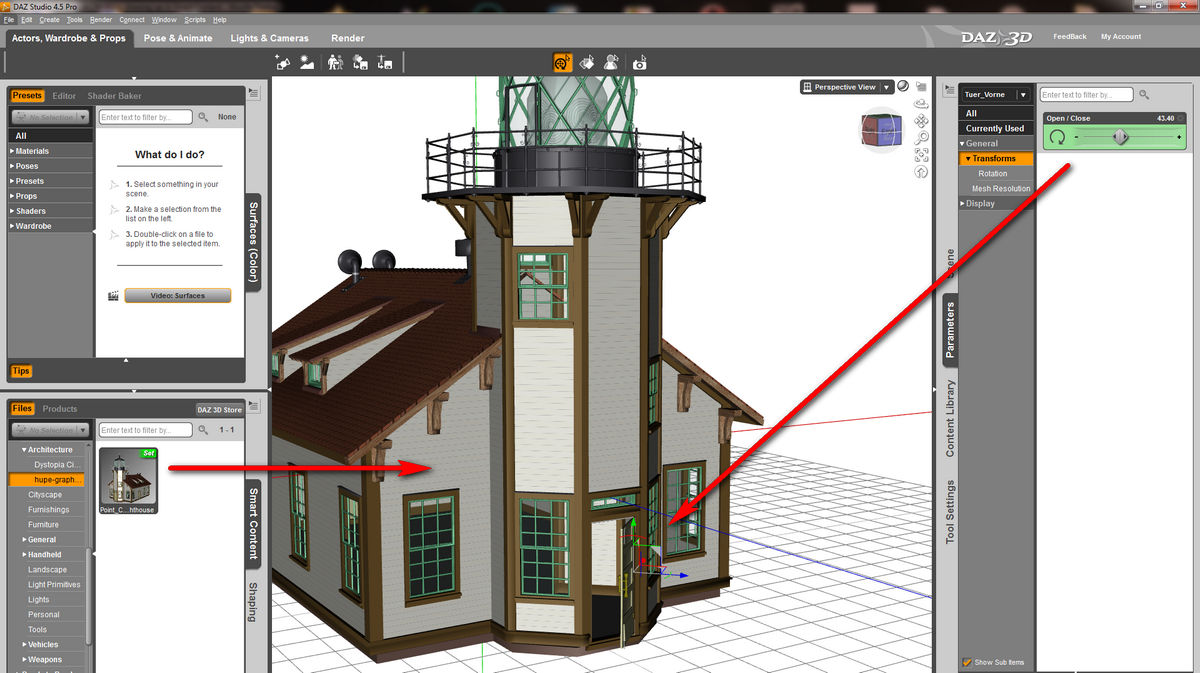Open Surfaces pane No Selection dropdown

coord(83,117)
